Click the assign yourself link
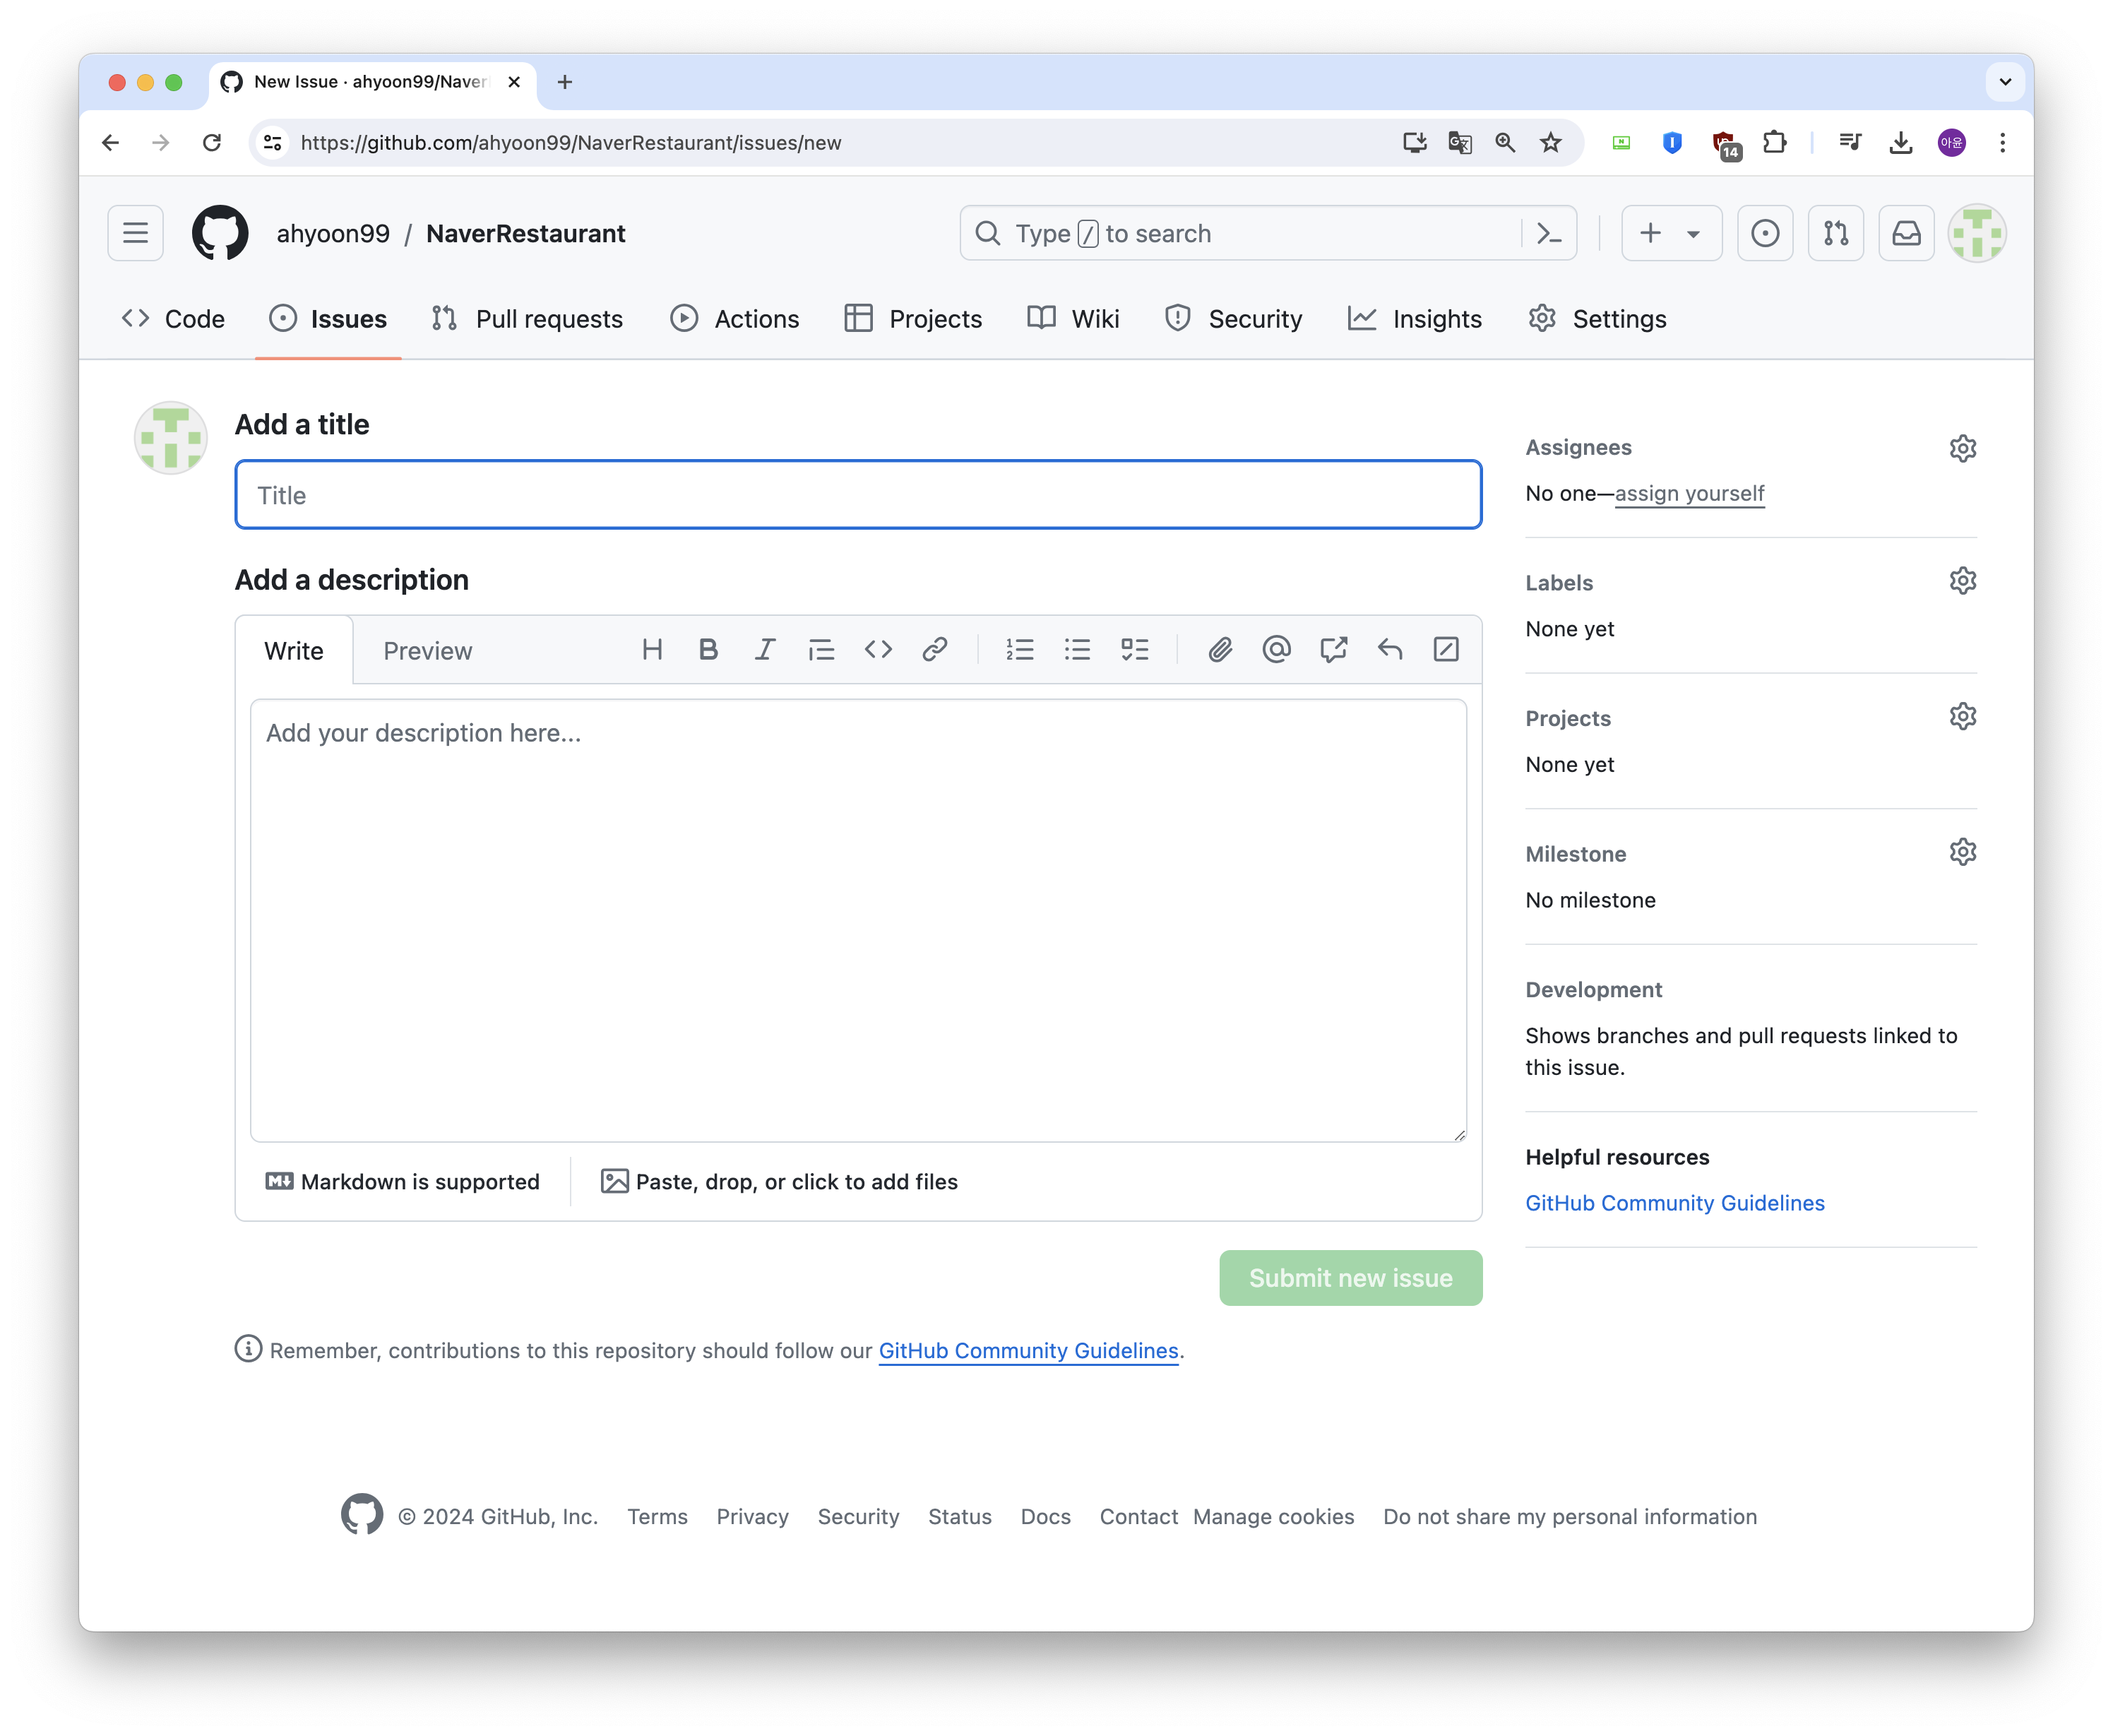Viewport: 2113px width, 1736px height. (x=1689, y=494)
